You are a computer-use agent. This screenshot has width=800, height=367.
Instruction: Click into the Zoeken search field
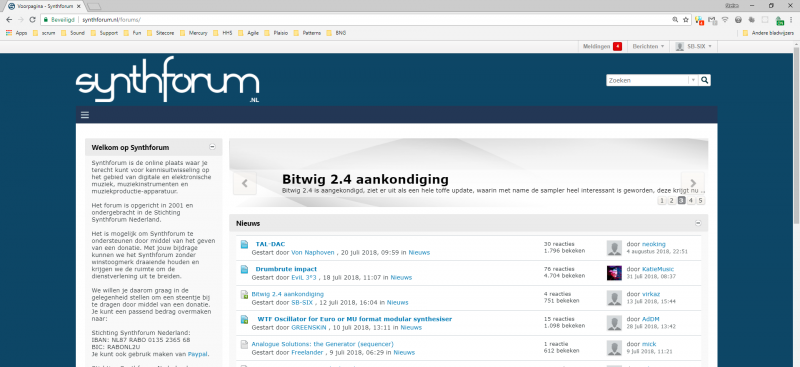(647, 80)
